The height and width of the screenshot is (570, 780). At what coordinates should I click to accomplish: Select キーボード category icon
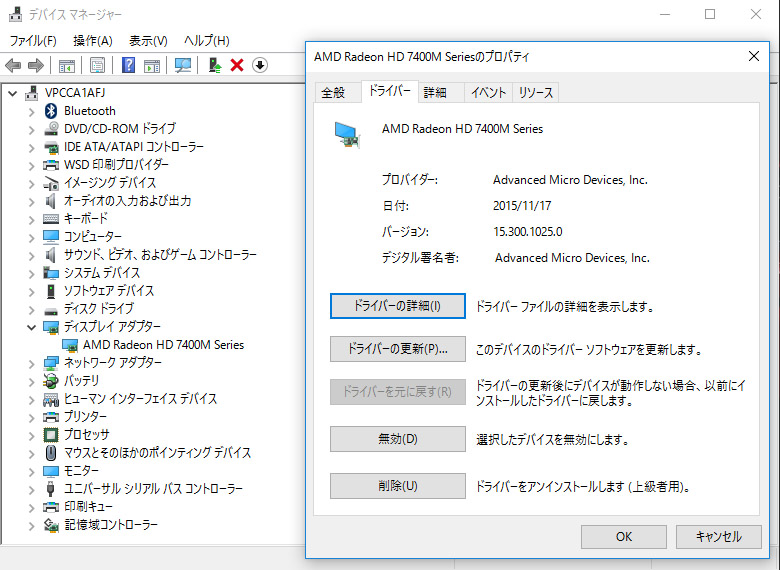pos(51,219)
